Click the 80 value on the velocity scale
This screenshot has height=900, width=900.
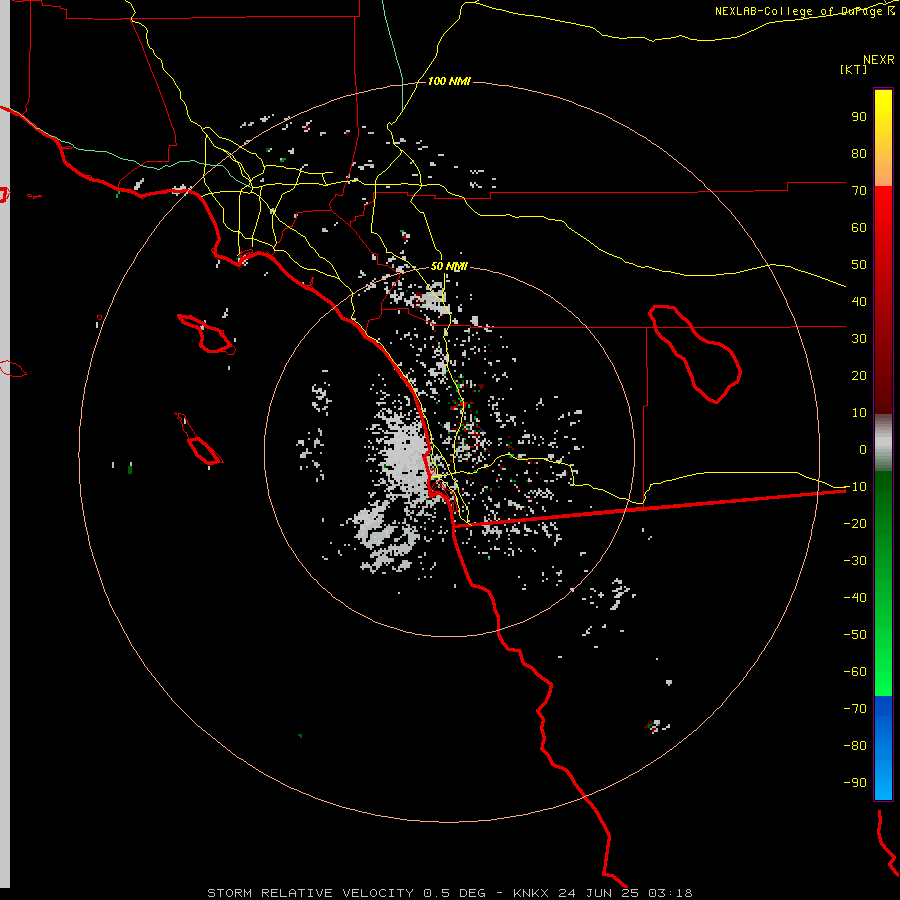pos(859,154)
